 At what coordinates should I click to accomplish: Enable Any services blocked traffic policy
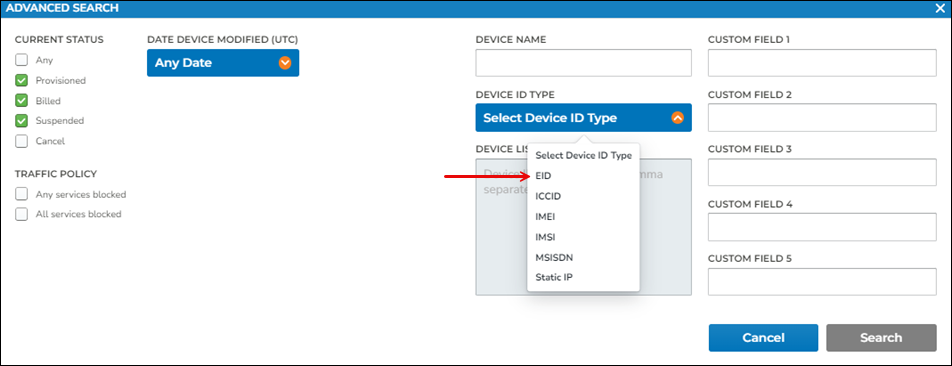(x=22, y=194)
